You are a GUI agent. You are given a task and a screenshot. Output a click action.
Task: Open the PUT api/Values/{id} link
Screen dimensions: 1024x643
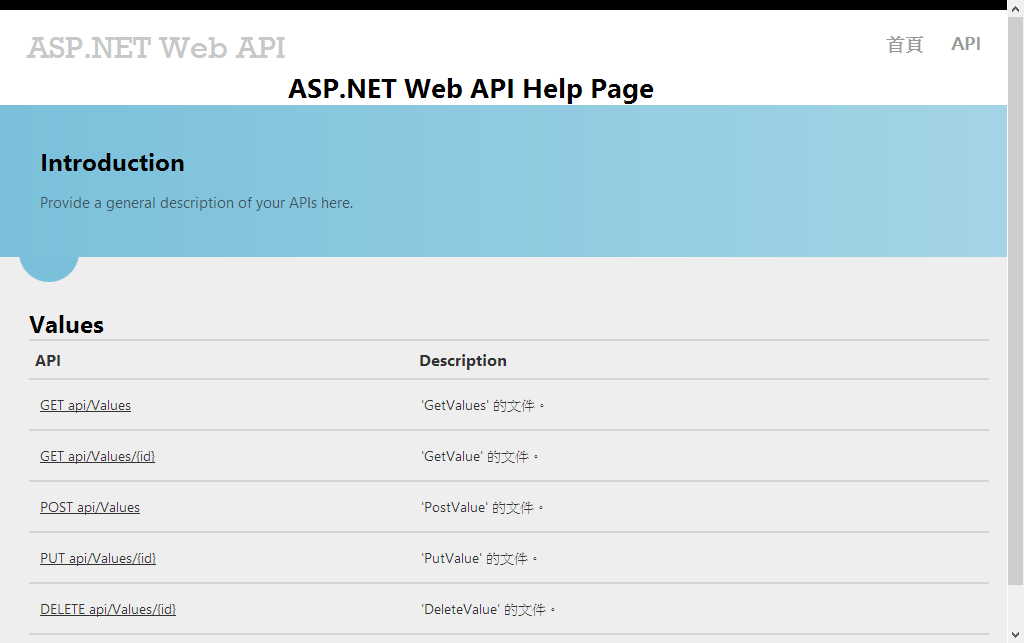98,558
